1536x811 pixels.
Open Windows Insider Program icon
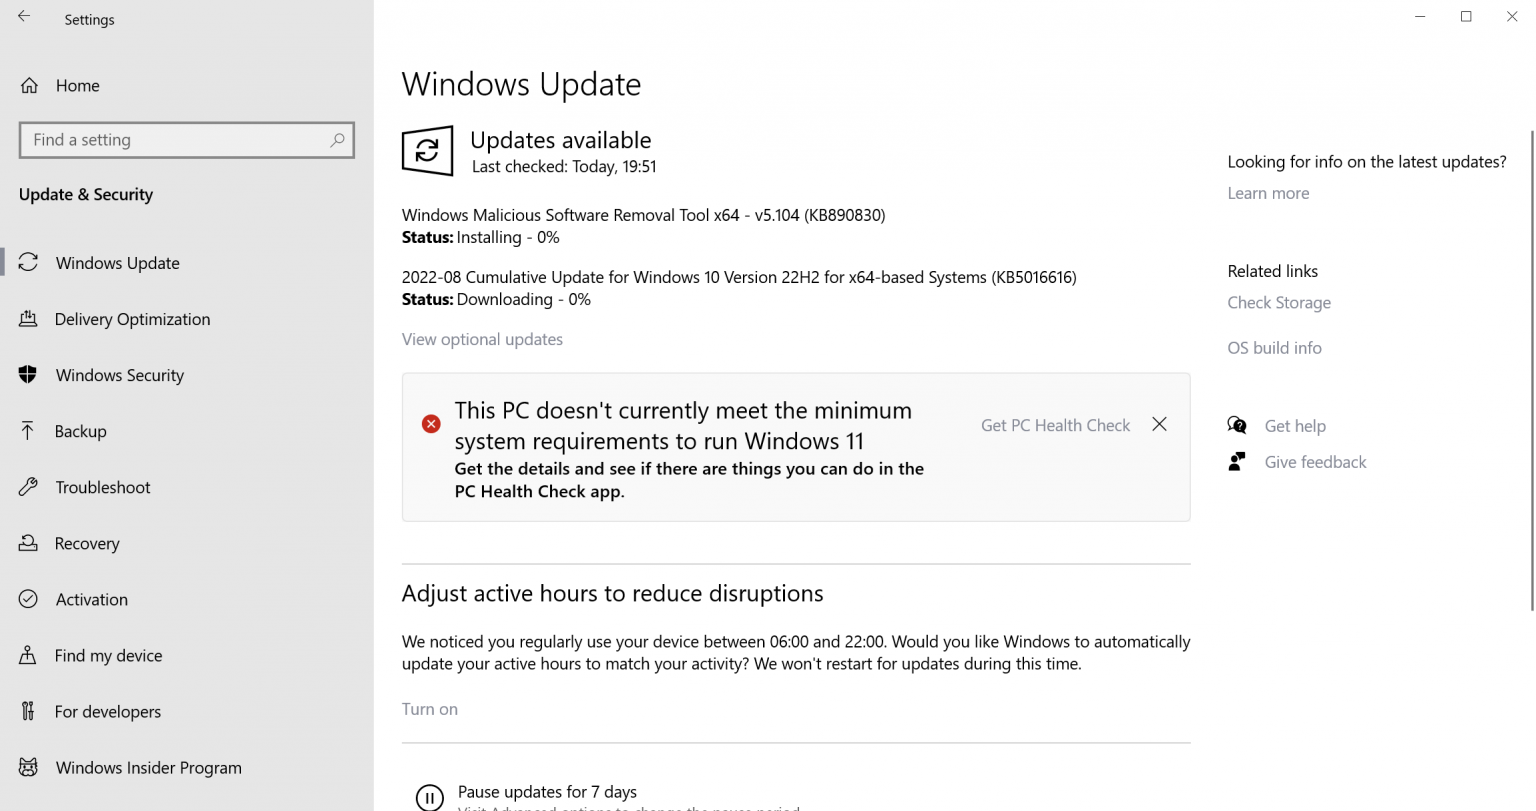coord(30,767)
